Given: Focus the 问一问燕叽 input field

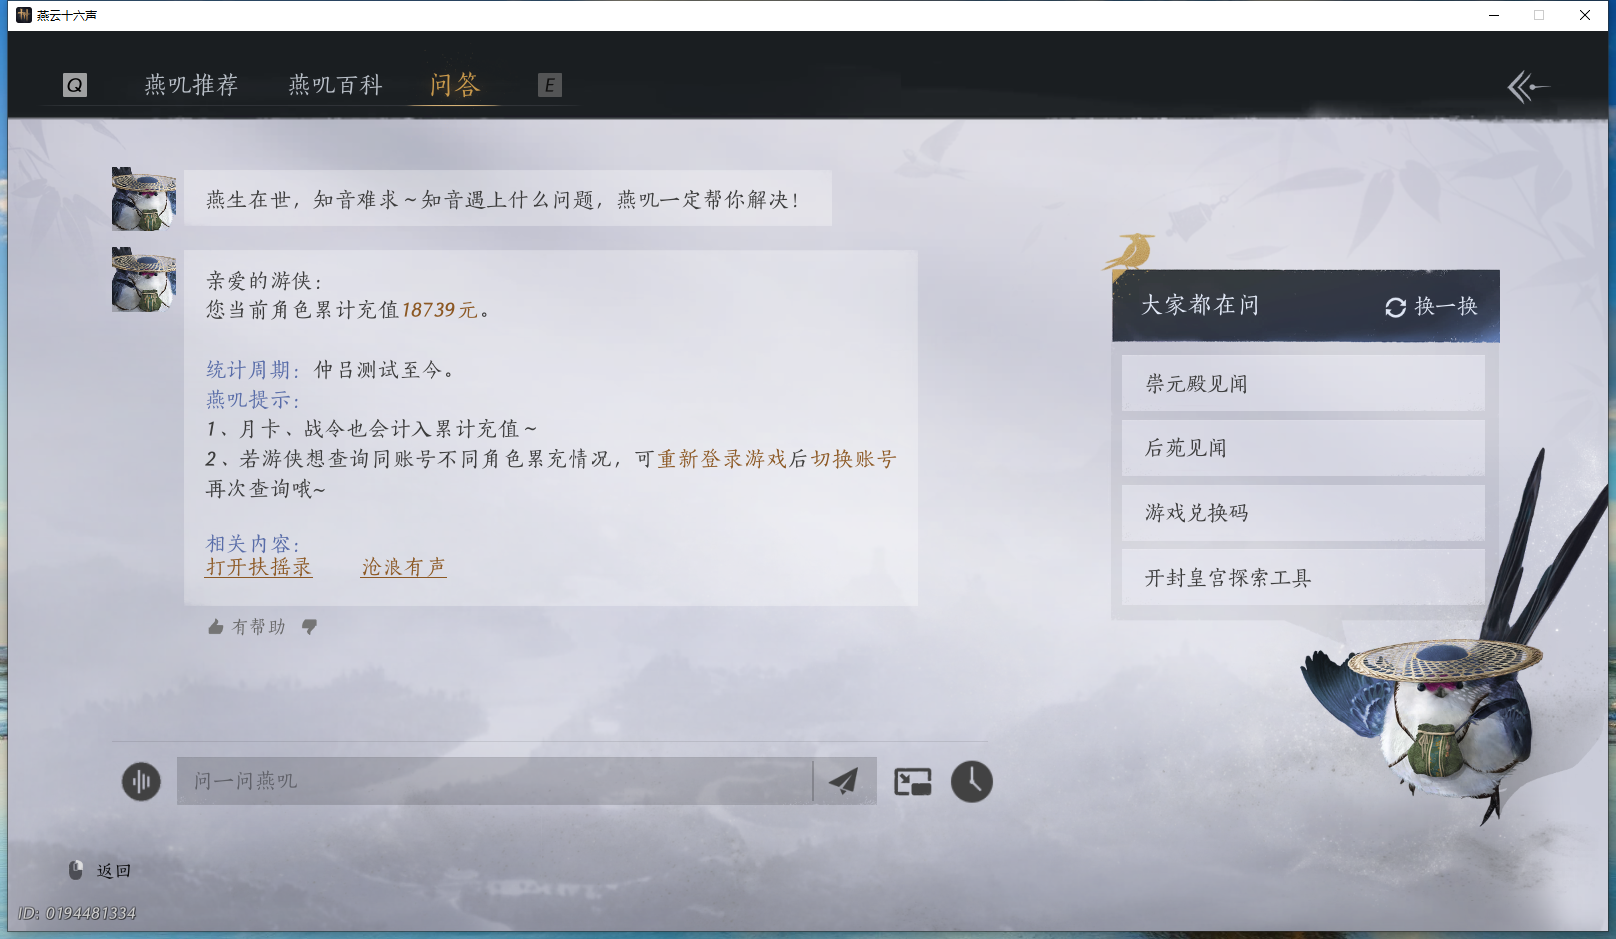Looking at the screenshot, I should (x=495, y=781).
